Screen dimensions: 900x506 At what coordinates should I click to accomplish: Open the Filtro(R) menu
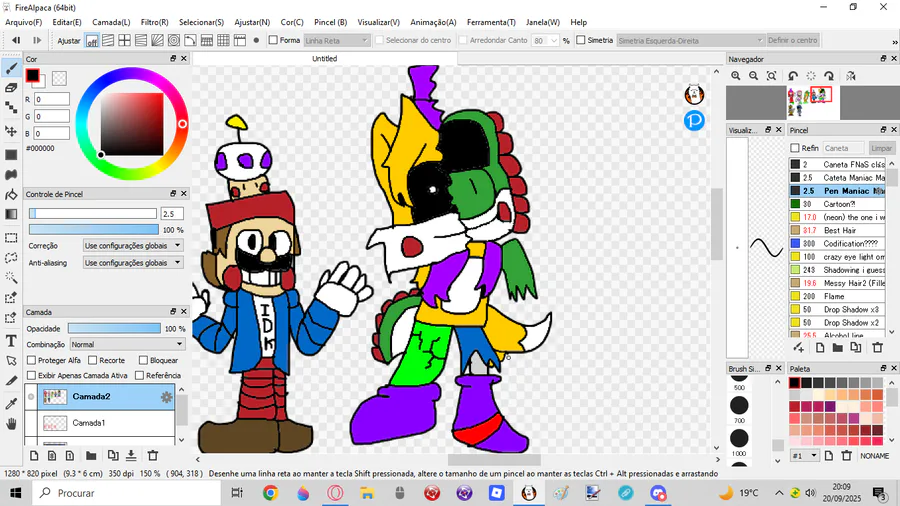(x=154, y=22)
